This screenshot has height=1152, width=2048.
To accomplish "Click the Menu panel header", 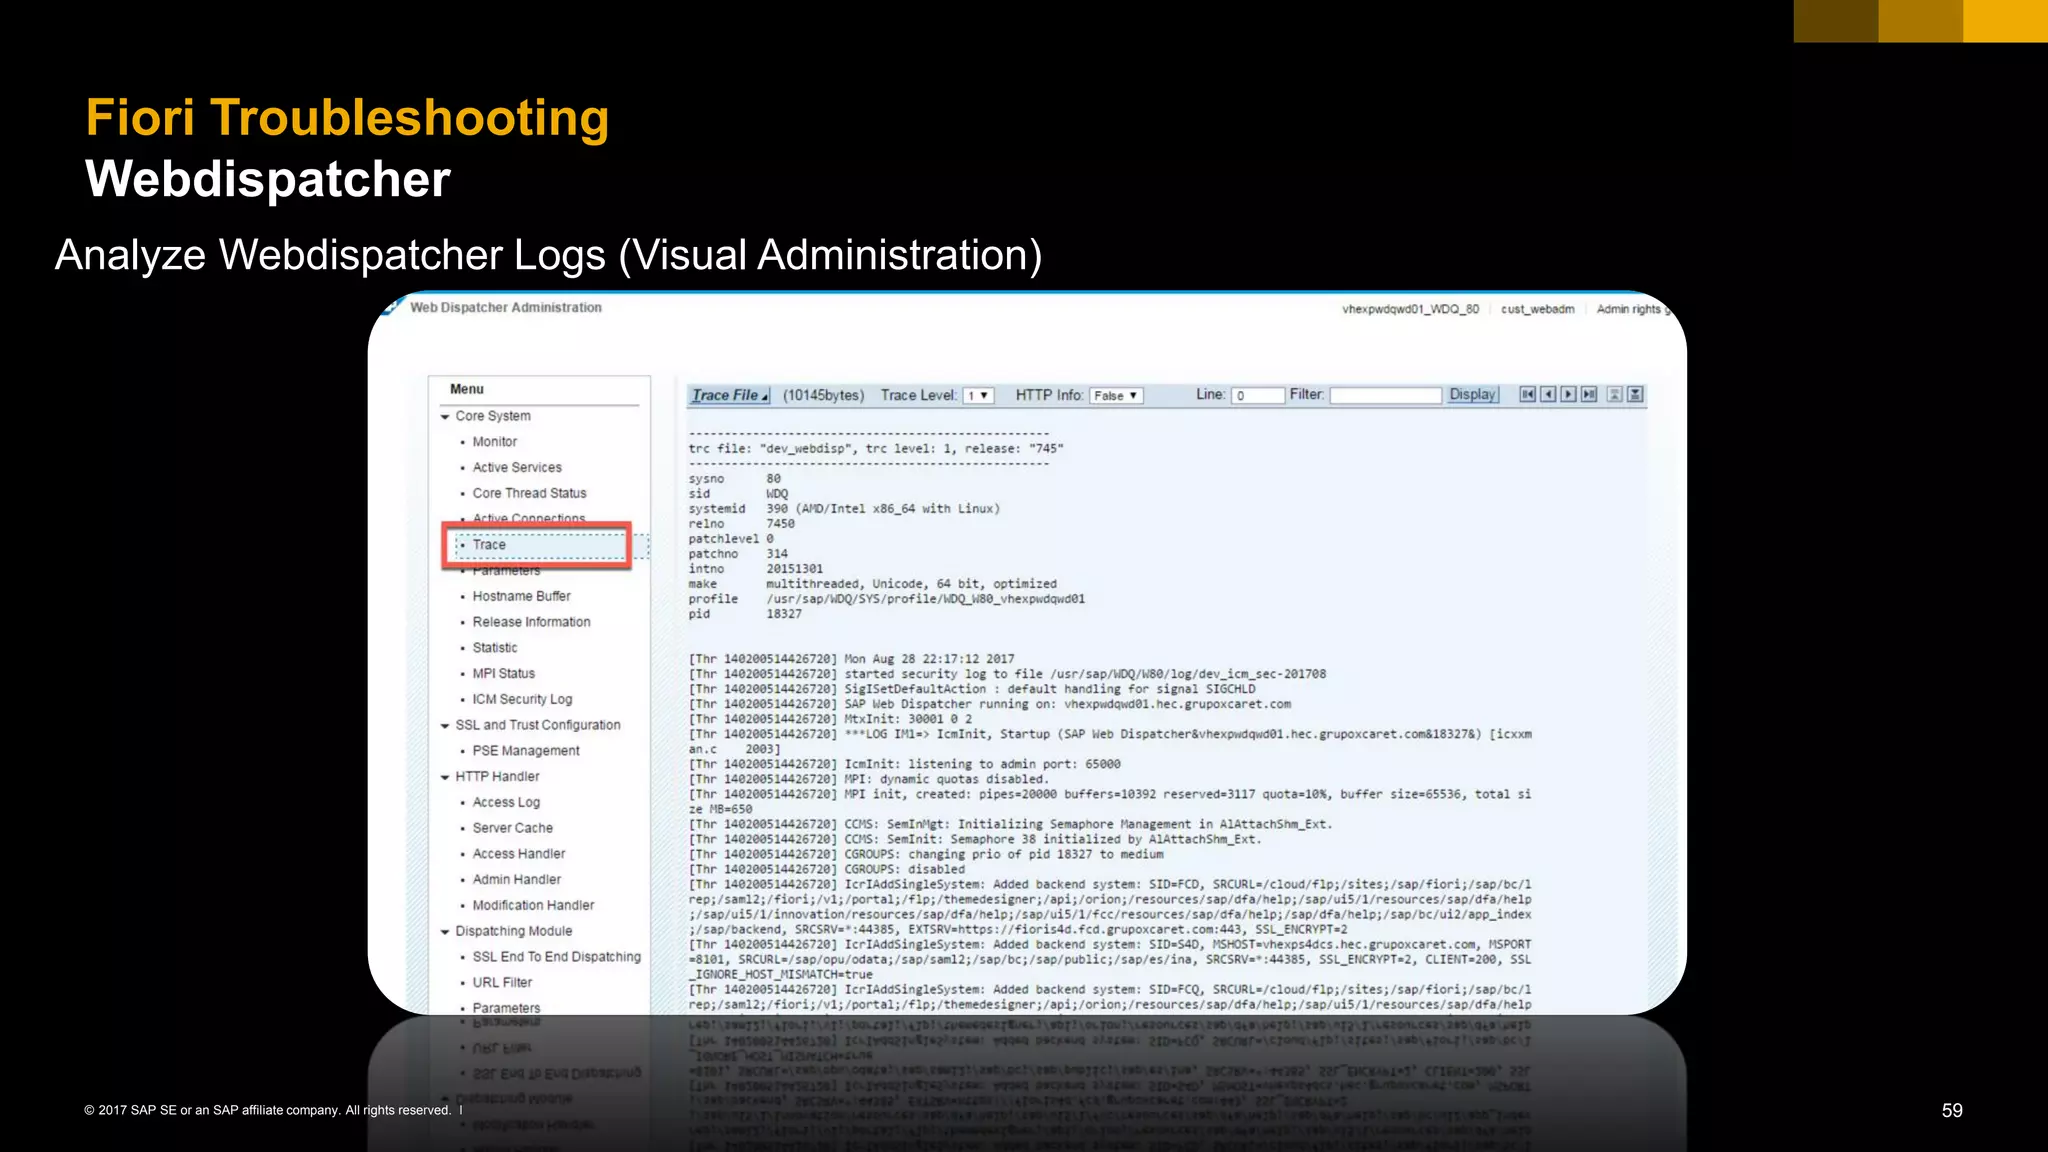I will pos(467,390).
